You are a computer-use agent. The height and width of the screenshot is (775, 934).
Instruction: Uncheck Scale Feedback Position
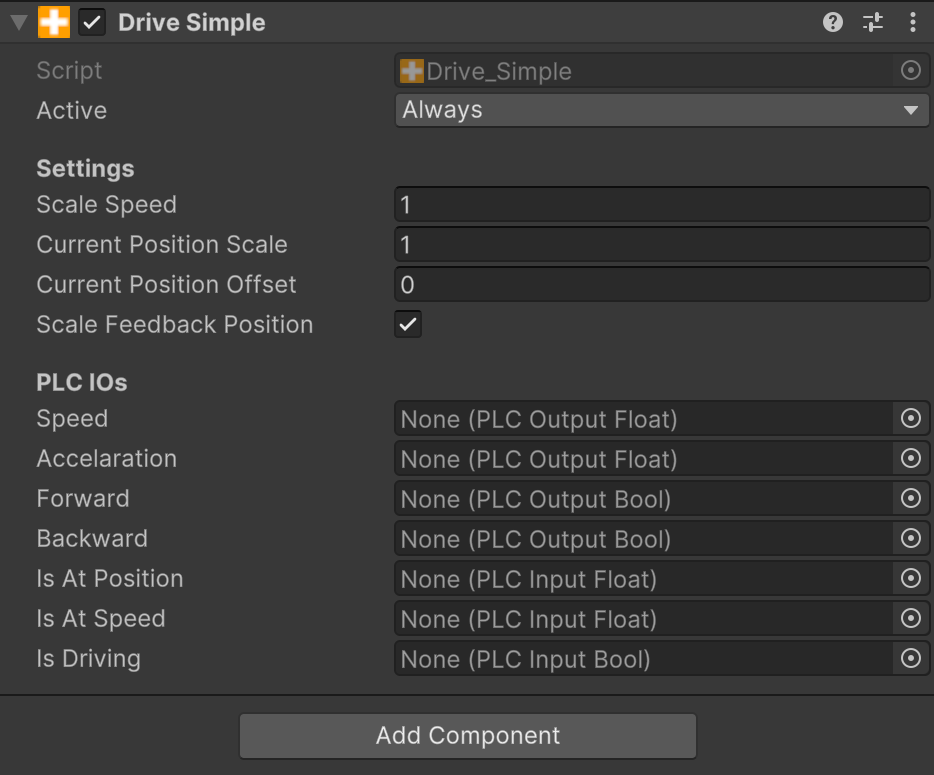pyautogui.click(x=408, y=324)
